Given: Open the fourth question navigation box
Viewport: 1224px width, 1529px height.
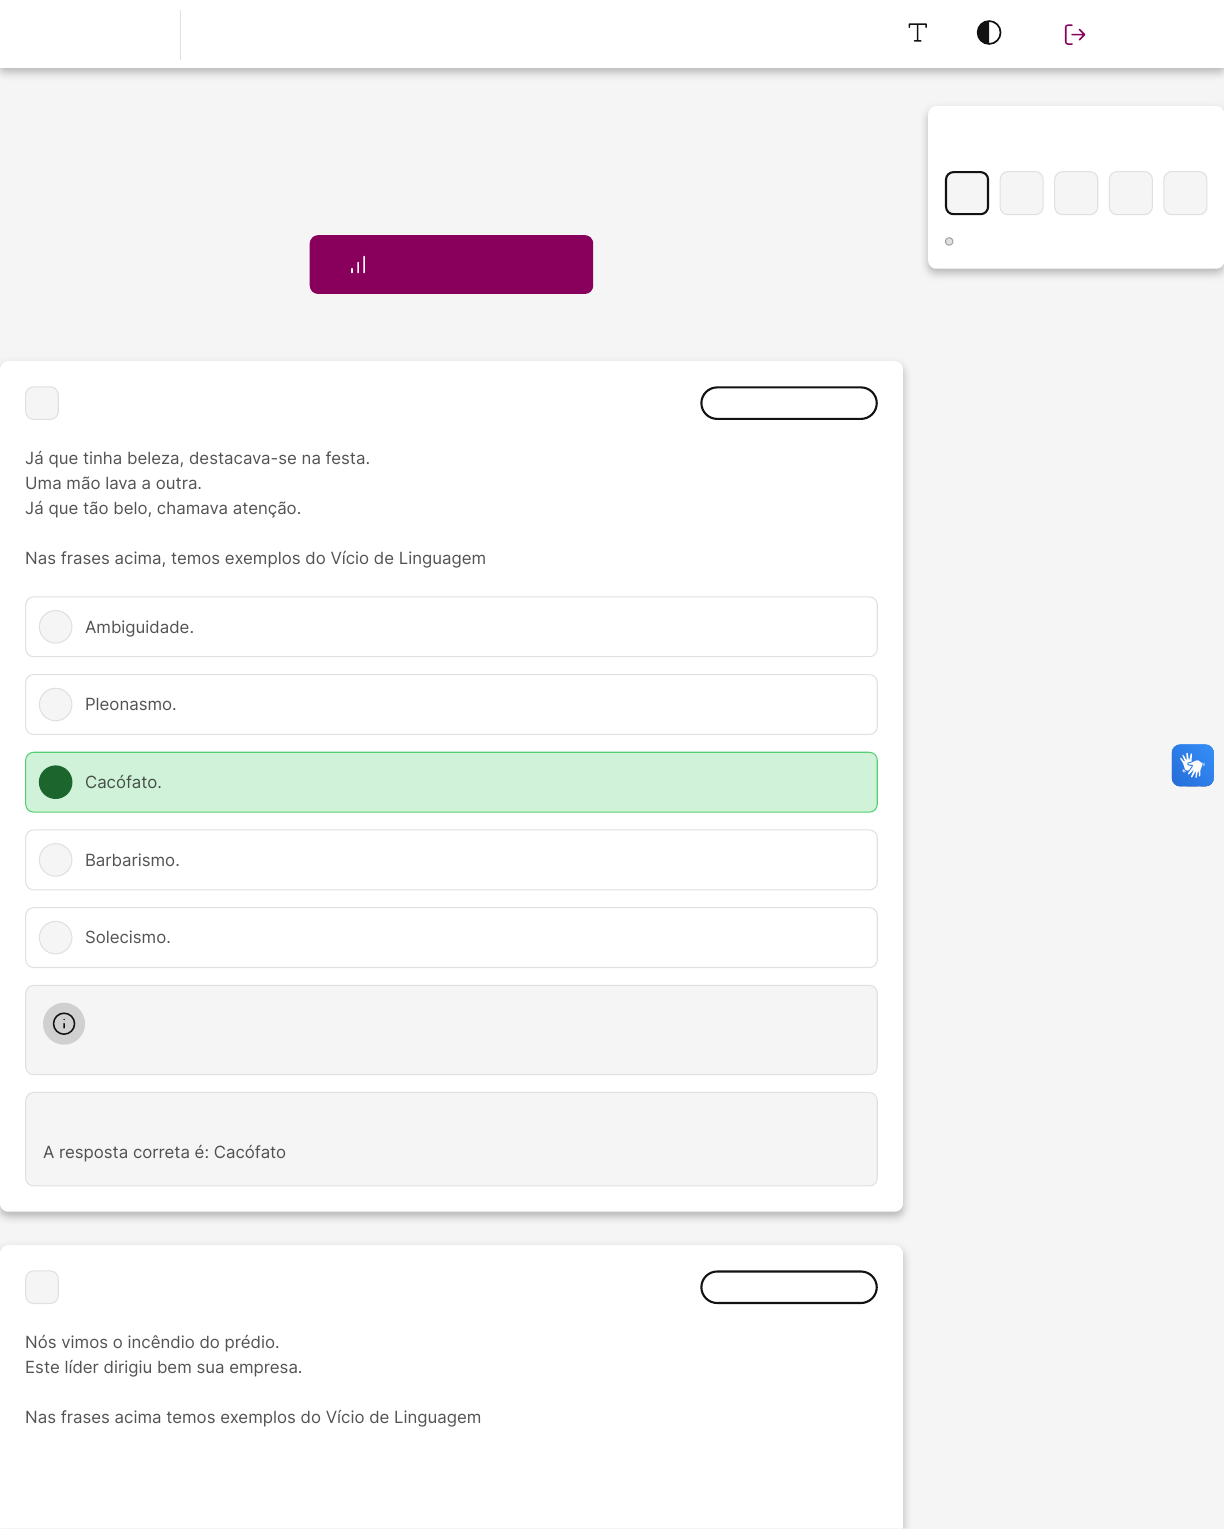Looking at the screenshot, I should click(1130, 193).
